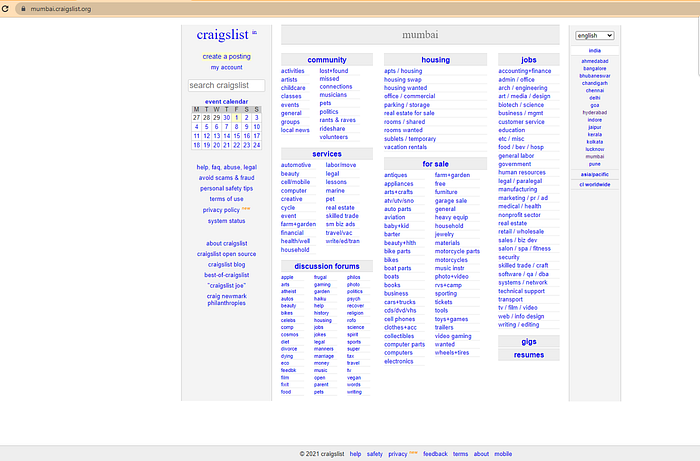Open lost+found community link
This screenshot has height=461, width=700.
[x=333, y=71]
